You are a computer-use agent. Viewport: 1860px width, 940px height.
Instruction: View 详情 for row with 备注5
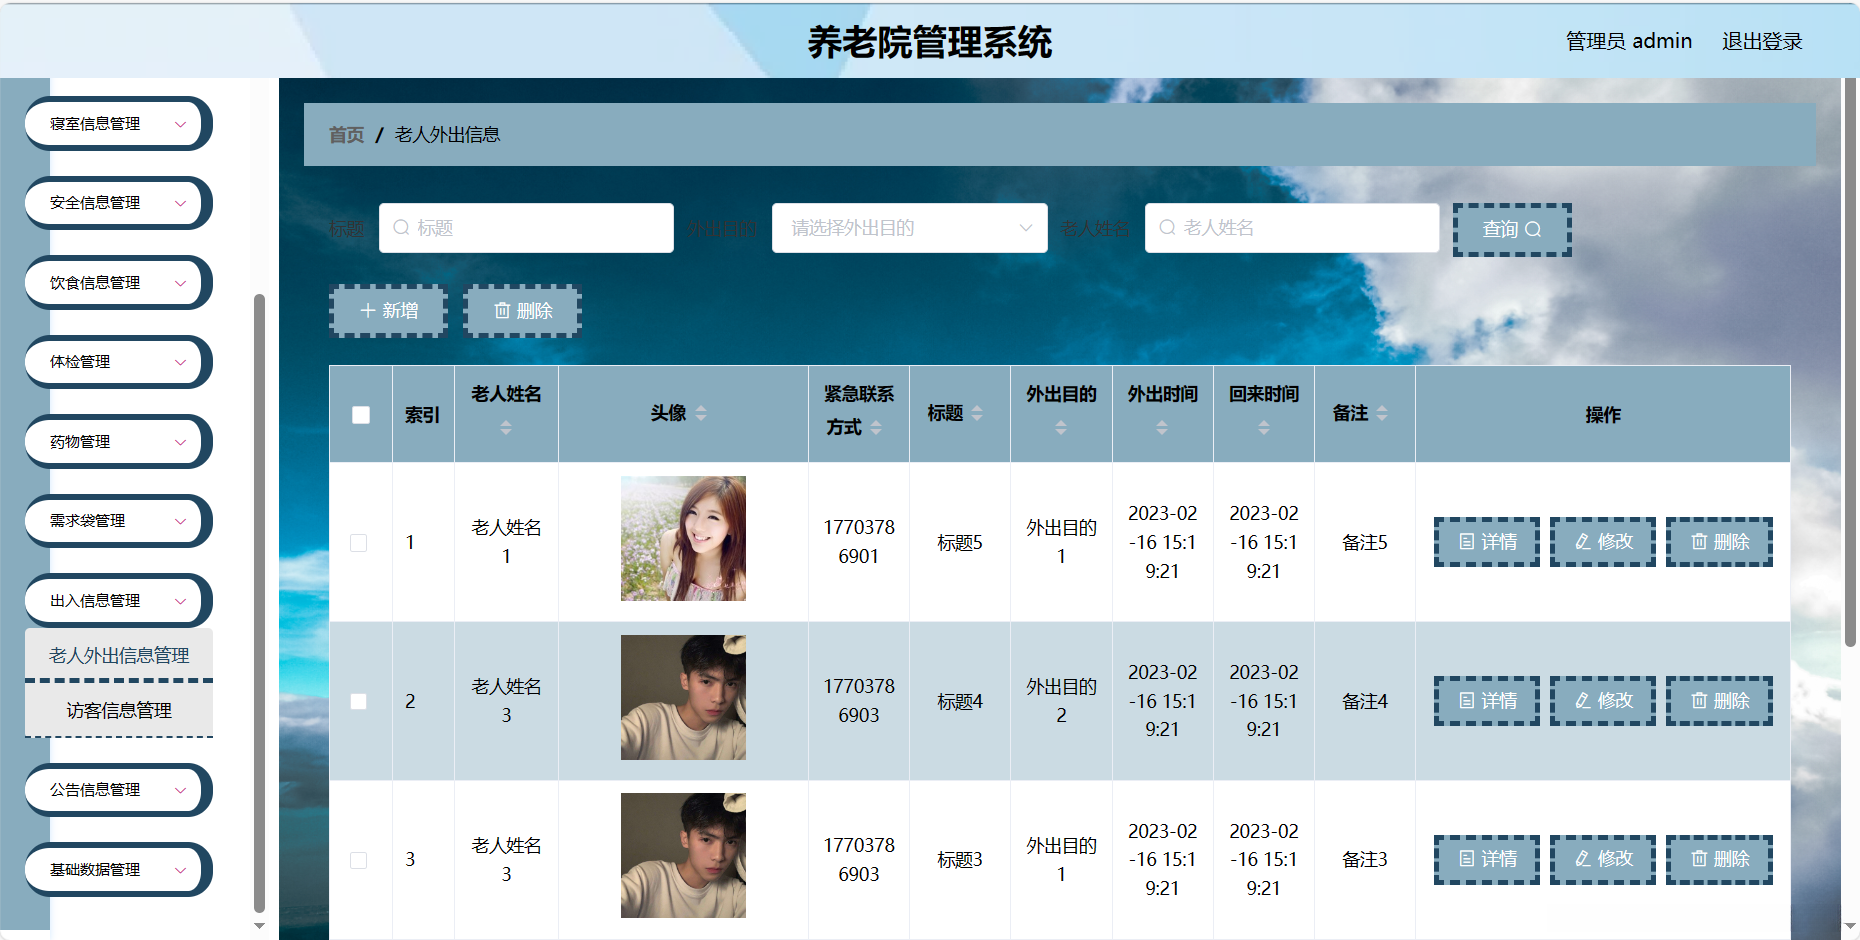(1487, 542)
